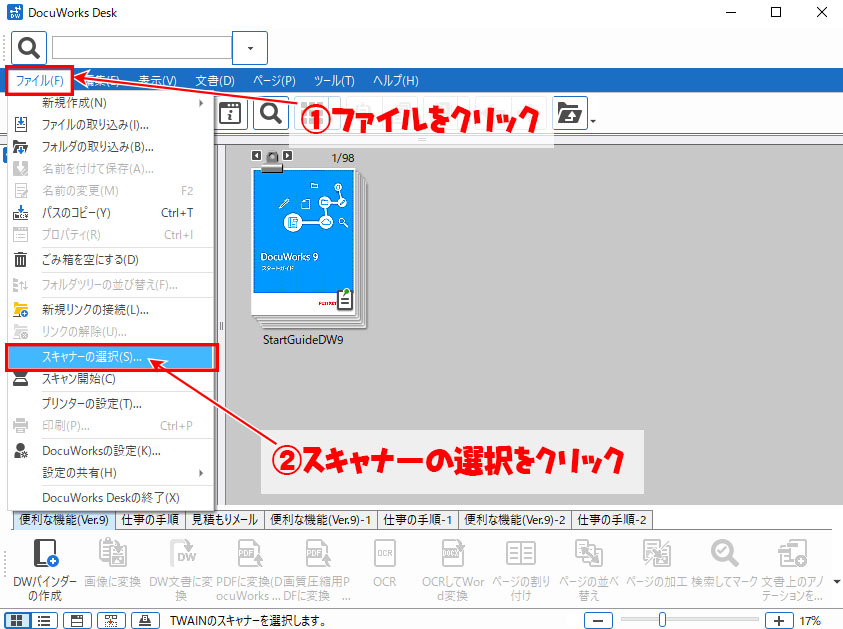Switch to 見積もりメール tab
This screenshot has height=629, width=843.
tap(225, 520)
